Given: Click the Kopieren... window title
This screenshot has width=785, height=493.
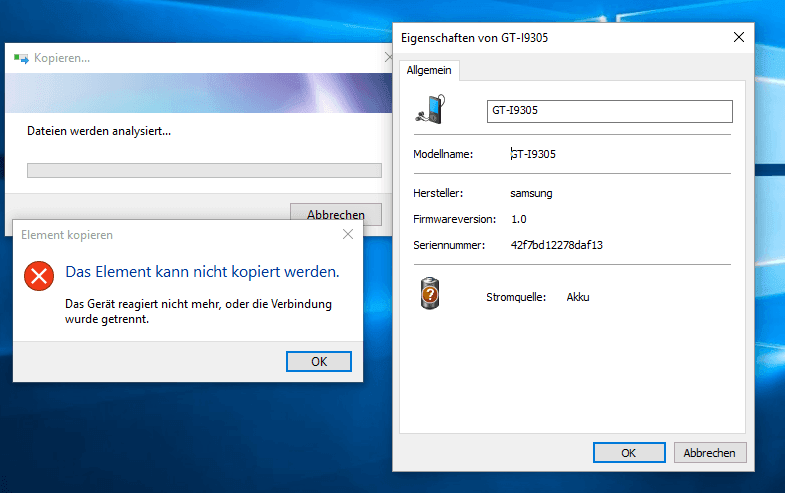Looking at the screenshot, I should 62,58.
